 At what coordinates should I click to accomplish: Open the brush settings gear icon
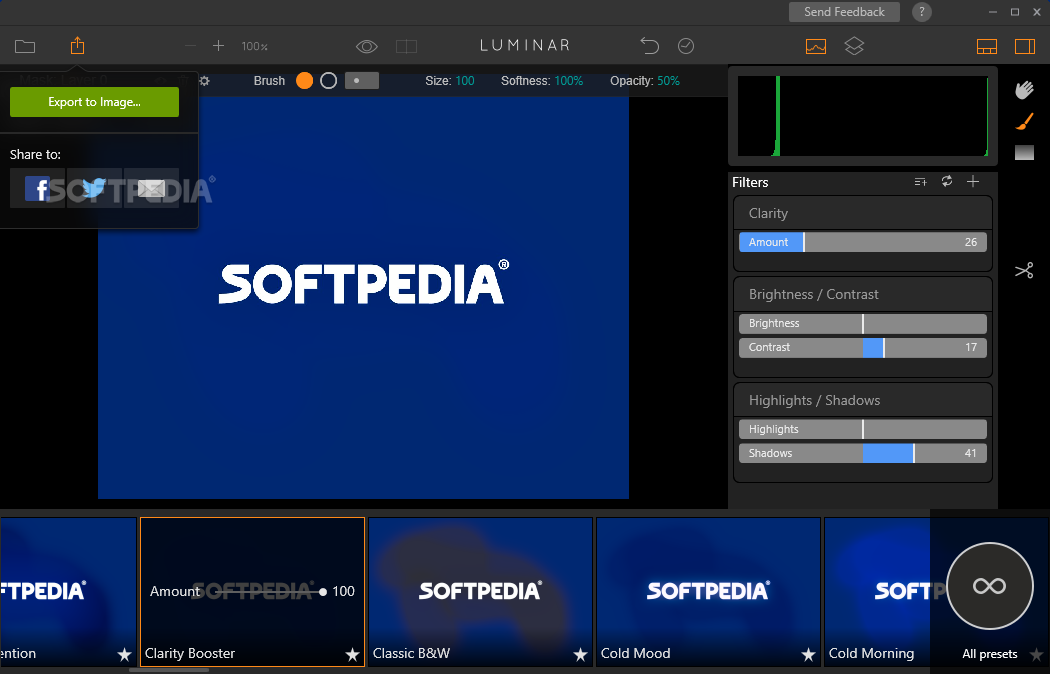(205, 81)
